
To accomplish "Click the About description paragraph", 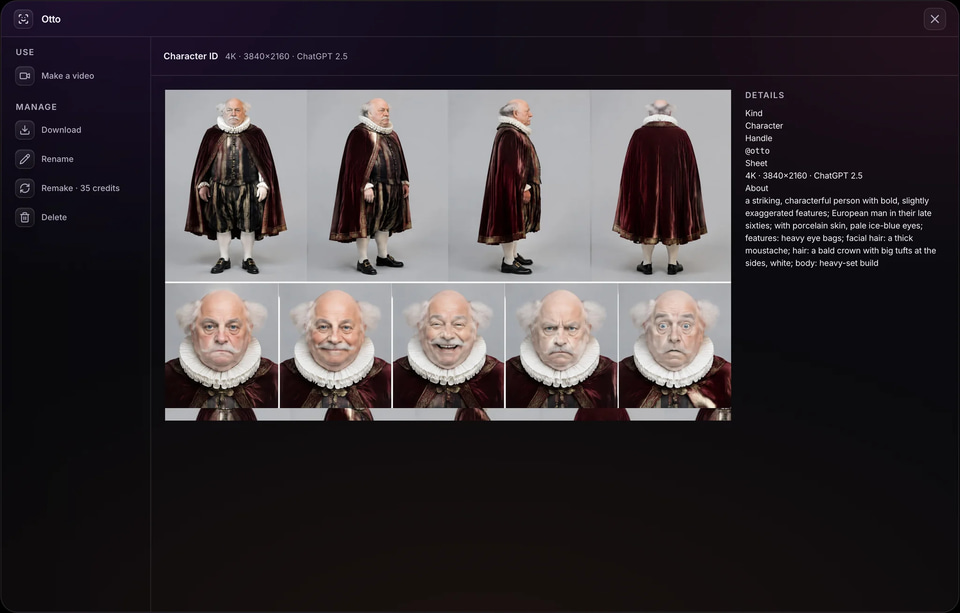I will click(x=840, y=232).
